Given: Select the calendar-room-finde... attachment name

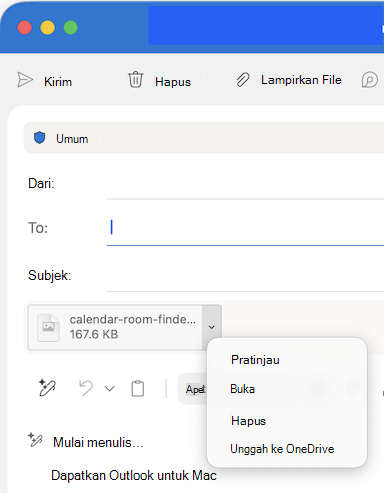Looking at the screenshot, I should pos(133,319).
